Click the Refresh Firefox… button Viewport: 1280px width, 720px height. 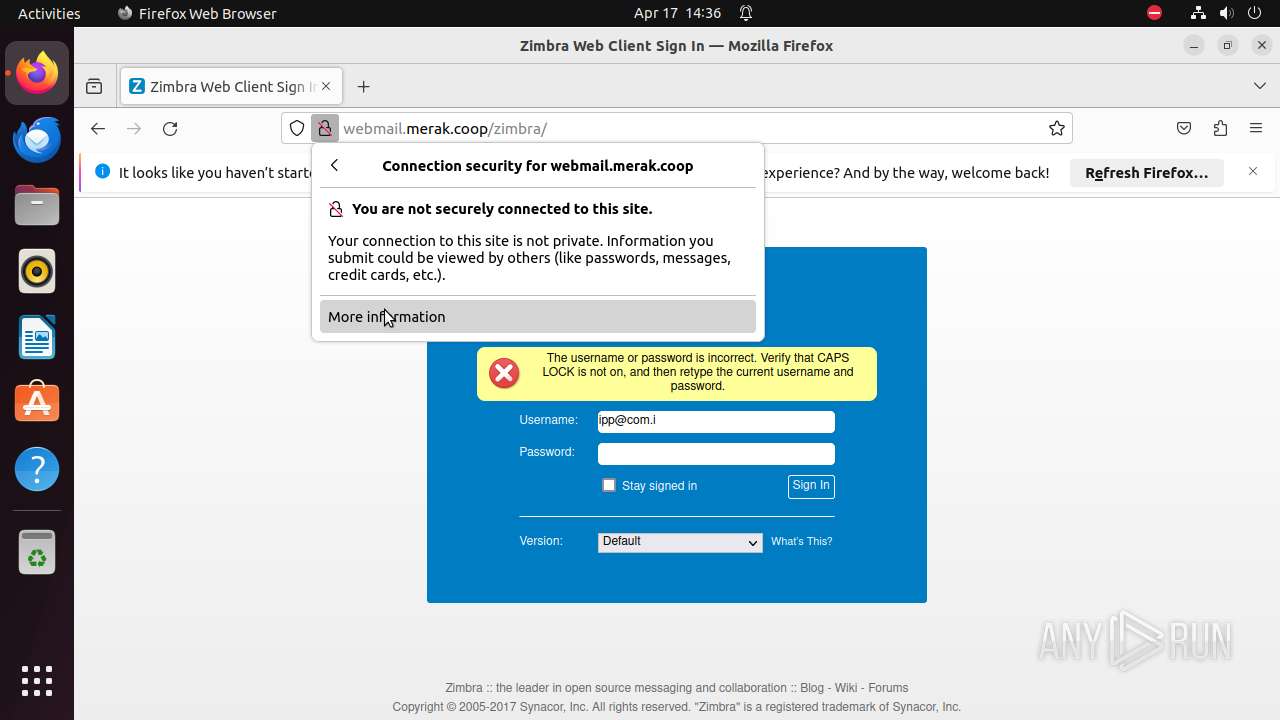[1146, 172]
